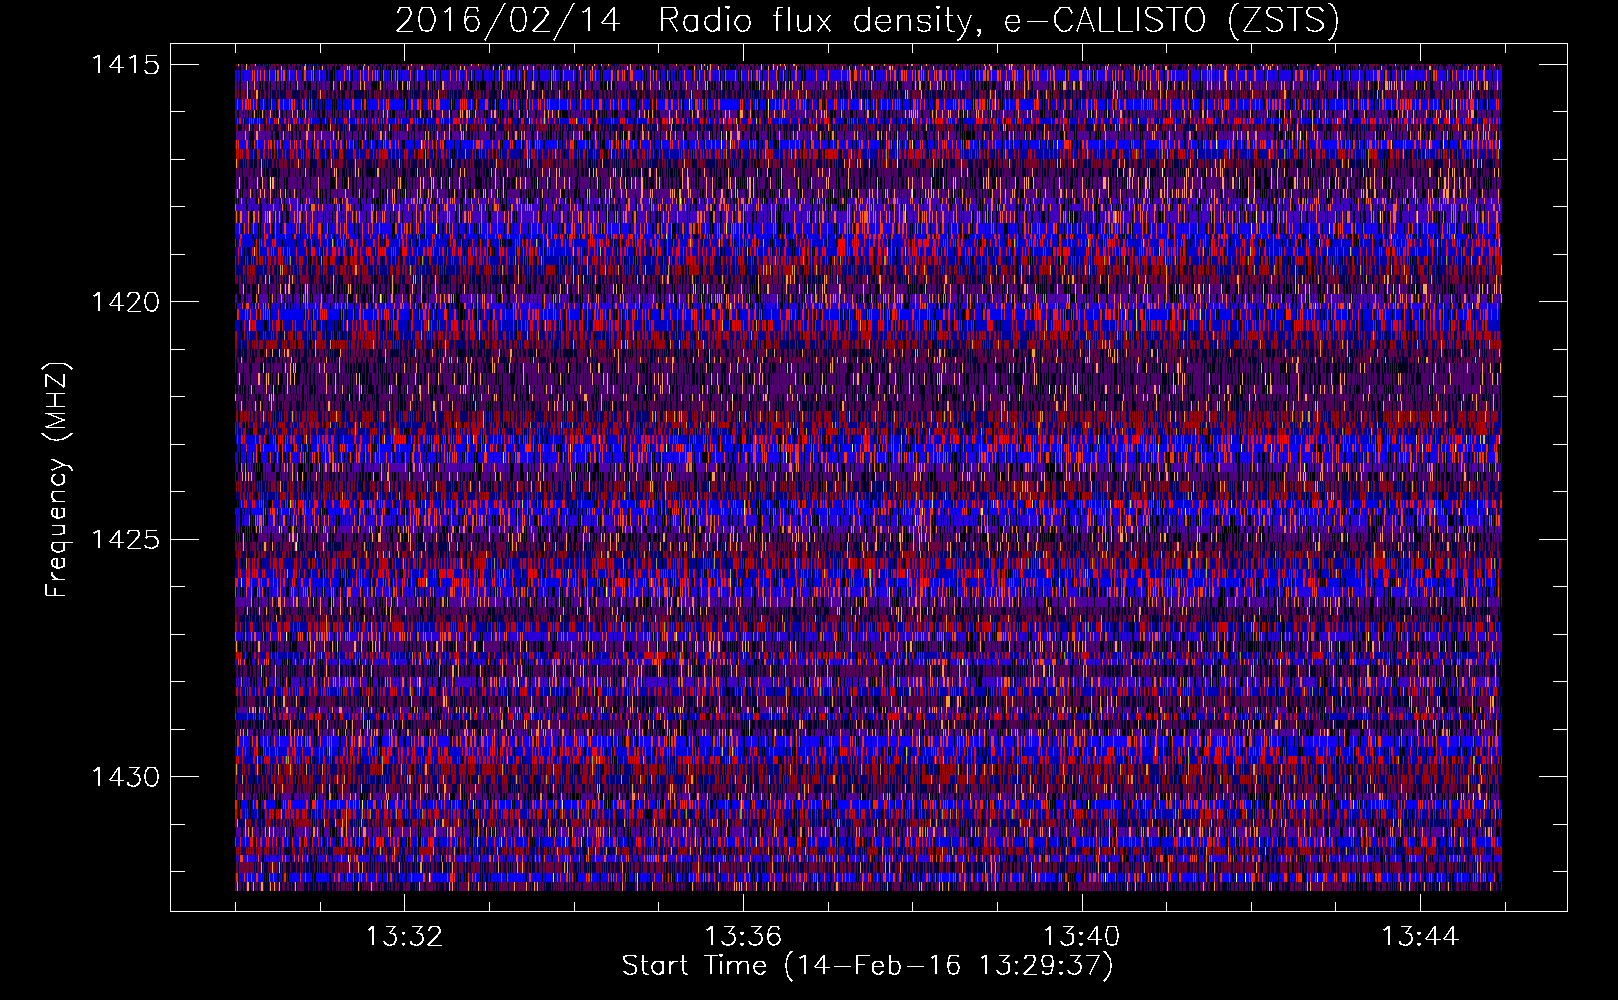Select the 1430 frequency axis label
1618x1000 pixels.
125,777
